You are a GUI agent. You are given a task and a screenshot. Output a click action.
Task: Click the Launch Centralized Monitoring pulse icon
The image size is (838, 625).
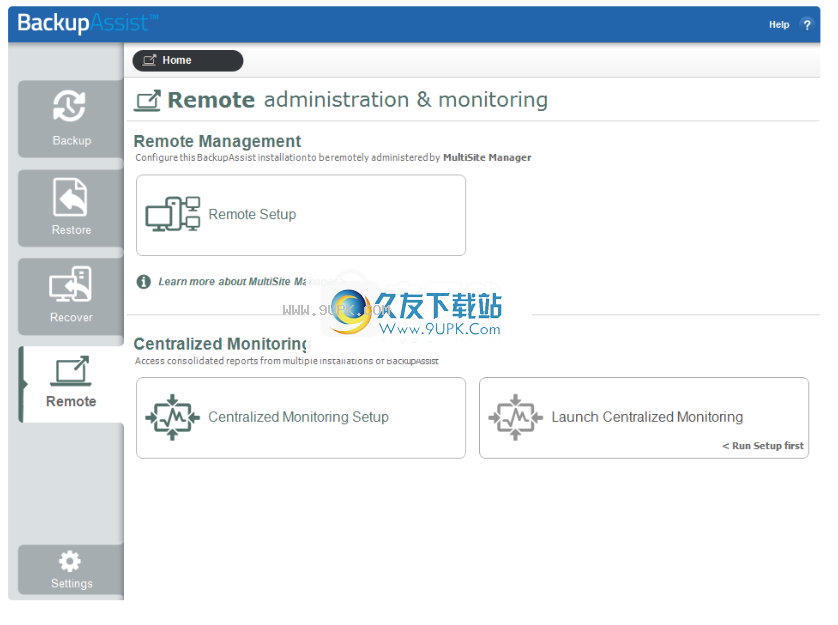coord(515,417)
